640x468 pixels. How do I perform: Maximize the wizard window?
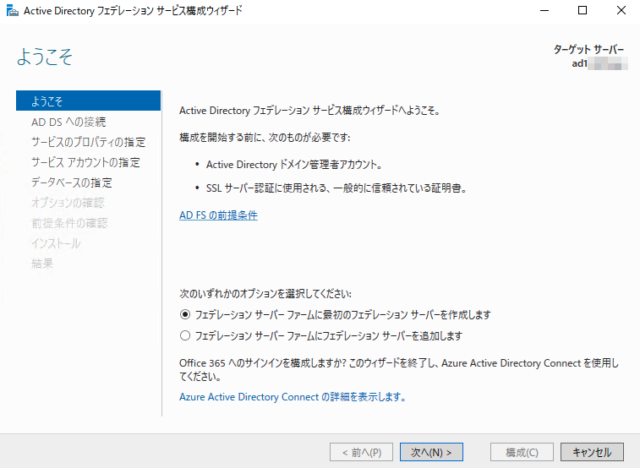582,11
